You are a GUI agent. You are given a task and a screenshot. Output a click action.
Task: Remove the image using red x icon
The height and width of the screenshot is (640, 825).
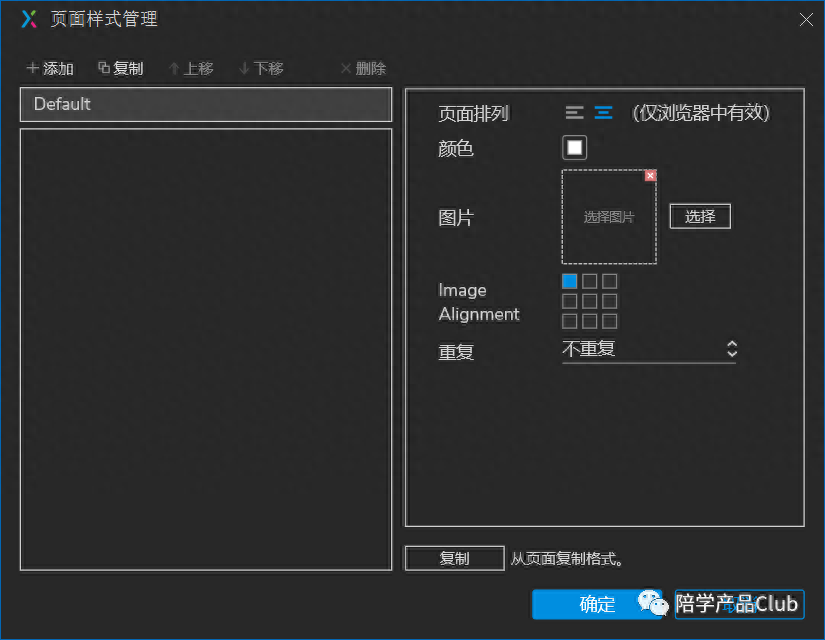(x=650, y=176)
